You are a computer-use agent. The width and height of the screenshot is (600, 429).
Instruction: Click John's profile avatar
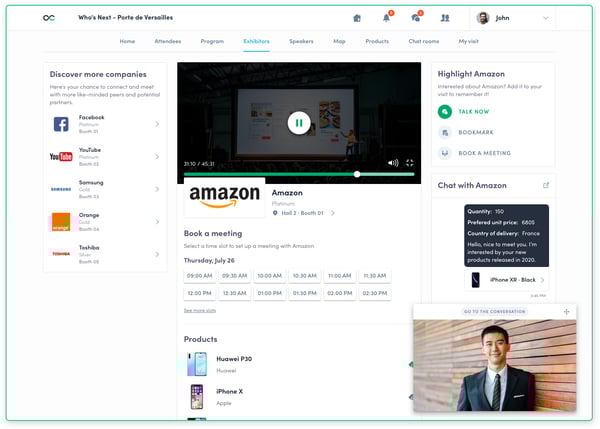coord(483,18)
